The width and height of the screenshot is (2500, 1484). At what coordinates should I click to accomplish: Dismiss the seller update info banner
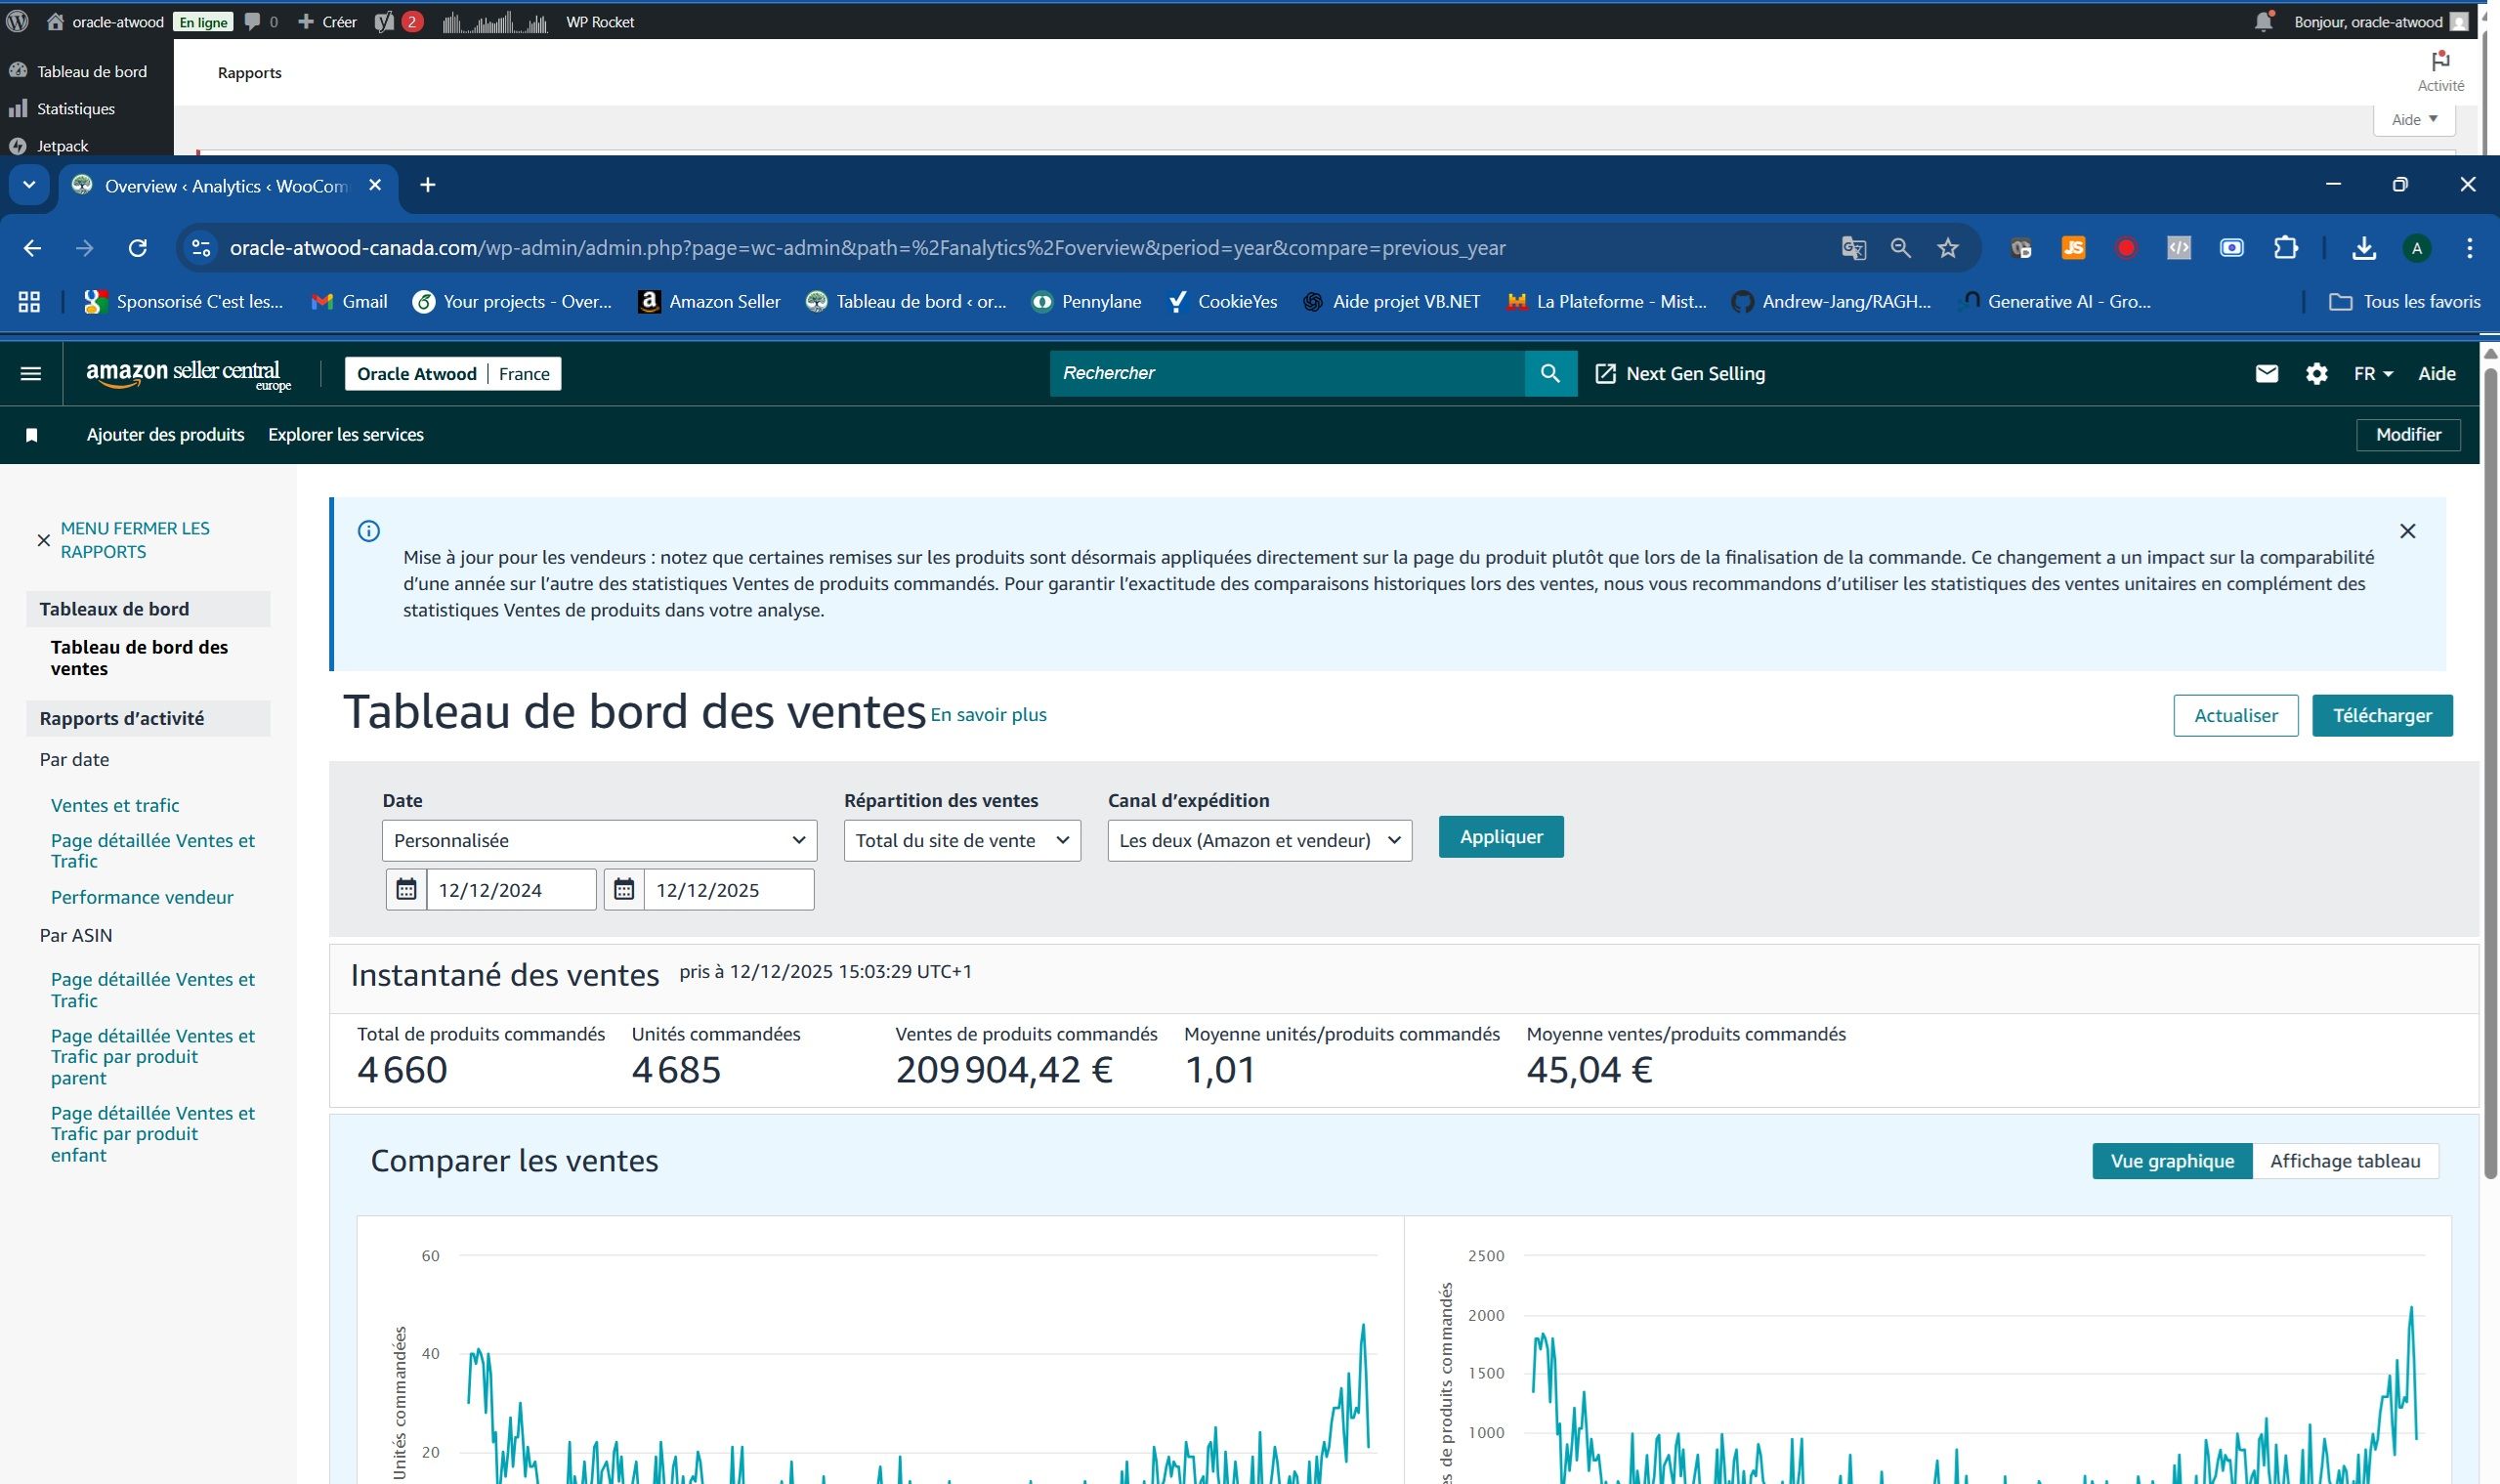pyautogui.click(x=2407, y=531)
